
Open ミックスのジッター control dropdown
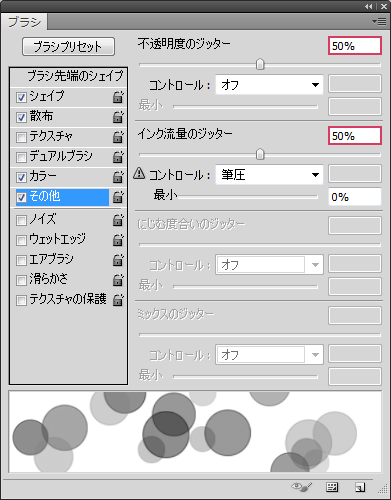pyautogui.click(x=269, y=355)
